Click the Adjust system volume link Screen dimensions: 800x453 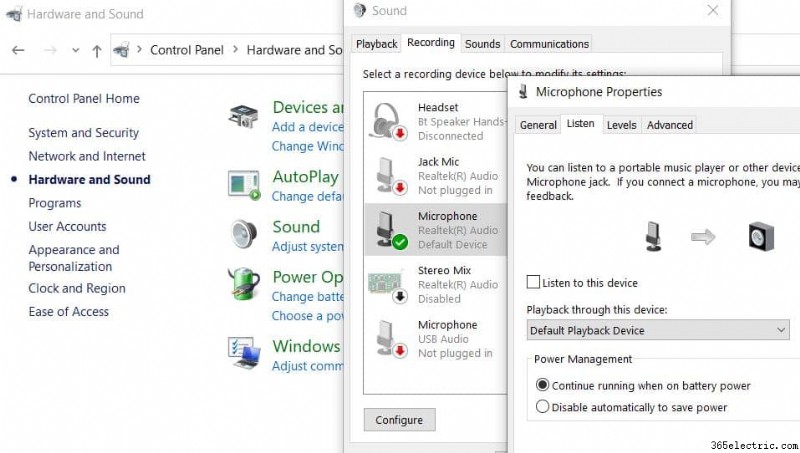(308, 246)
